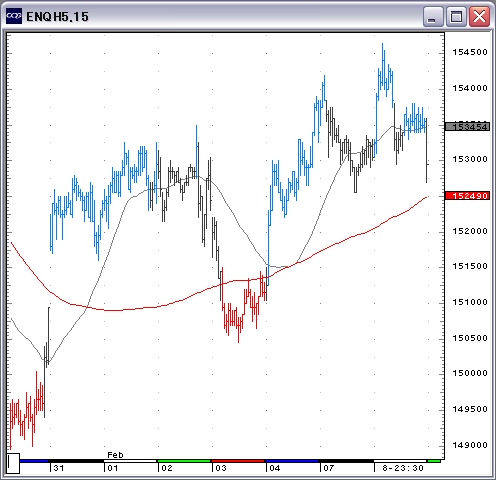Select the red 152490 moving average label
The image size is (496, 480).
(x=467, y=196)
